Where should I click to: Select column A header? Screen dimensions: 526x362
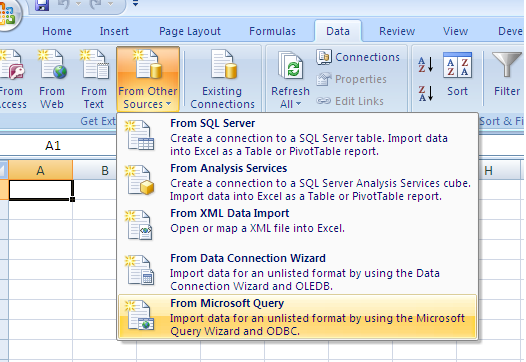tap(40, 170)
